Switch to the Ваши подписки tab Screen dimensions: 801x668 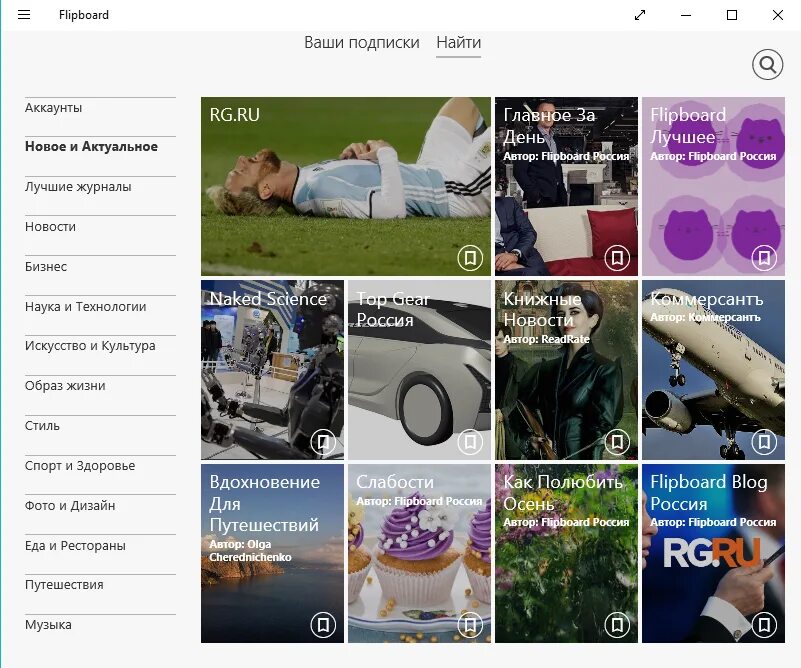[362, 43]
